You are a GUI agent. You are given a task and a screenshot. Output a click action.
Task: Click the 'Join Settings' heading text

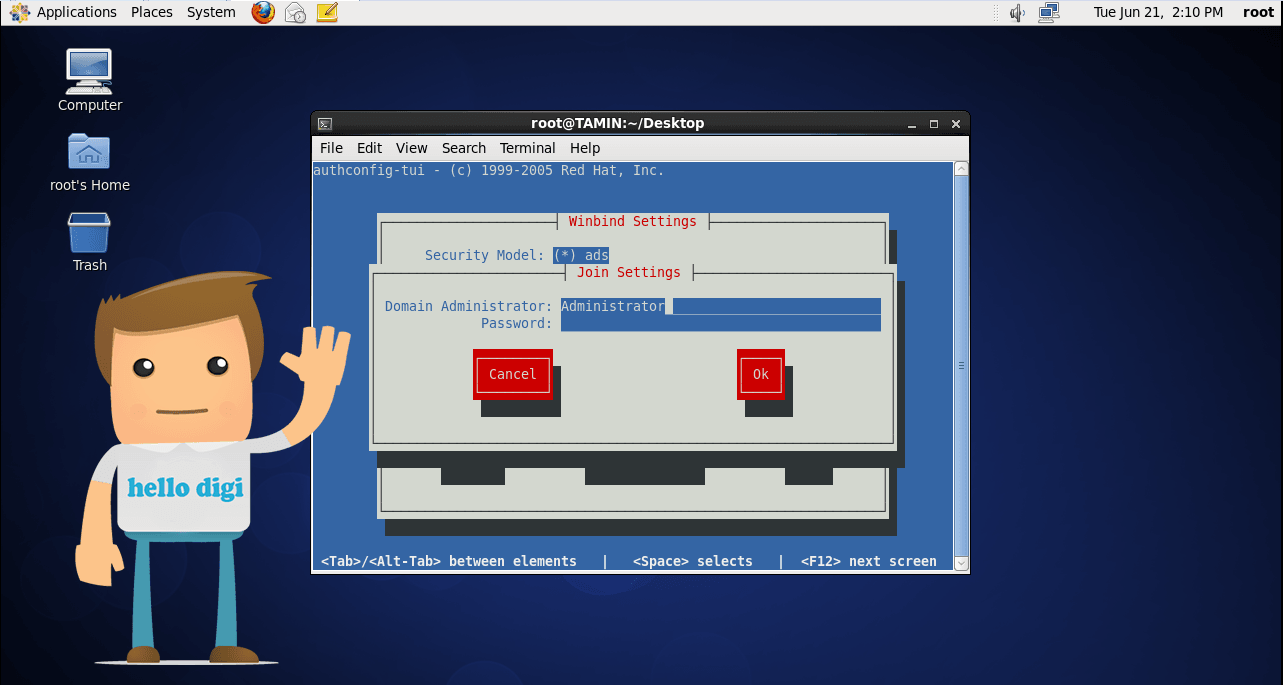[628, 272]
